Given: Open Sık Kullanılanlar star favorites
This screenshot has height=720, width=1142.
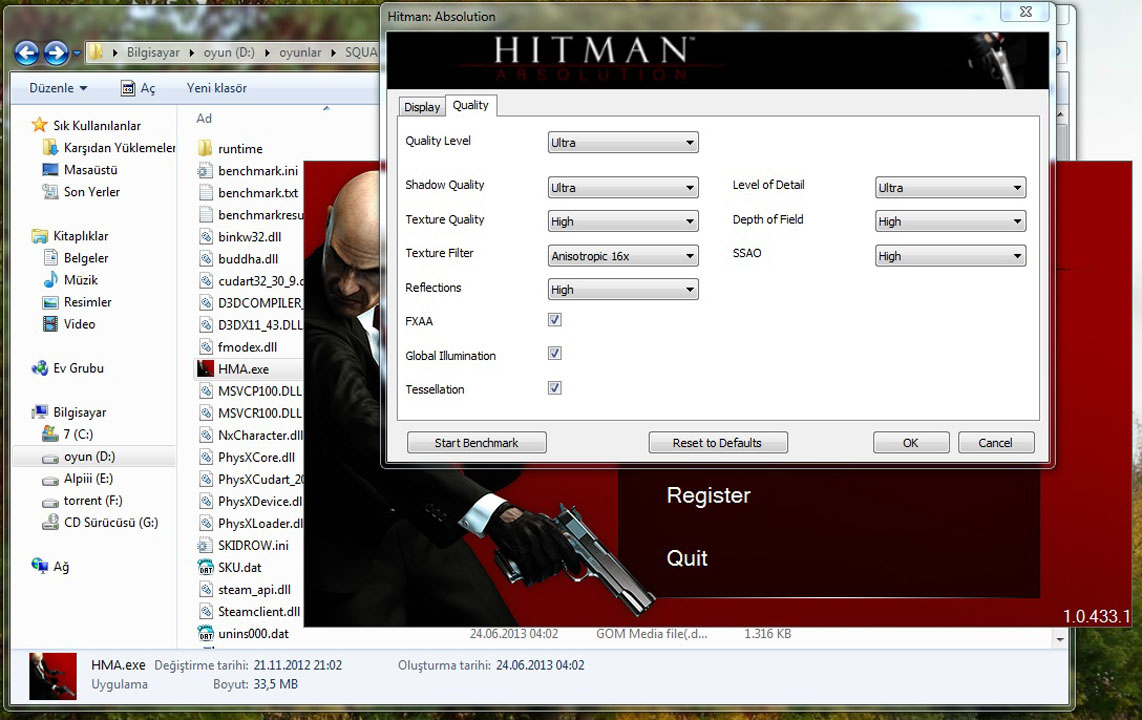Looking at the screenshot, I should point(39,125).
